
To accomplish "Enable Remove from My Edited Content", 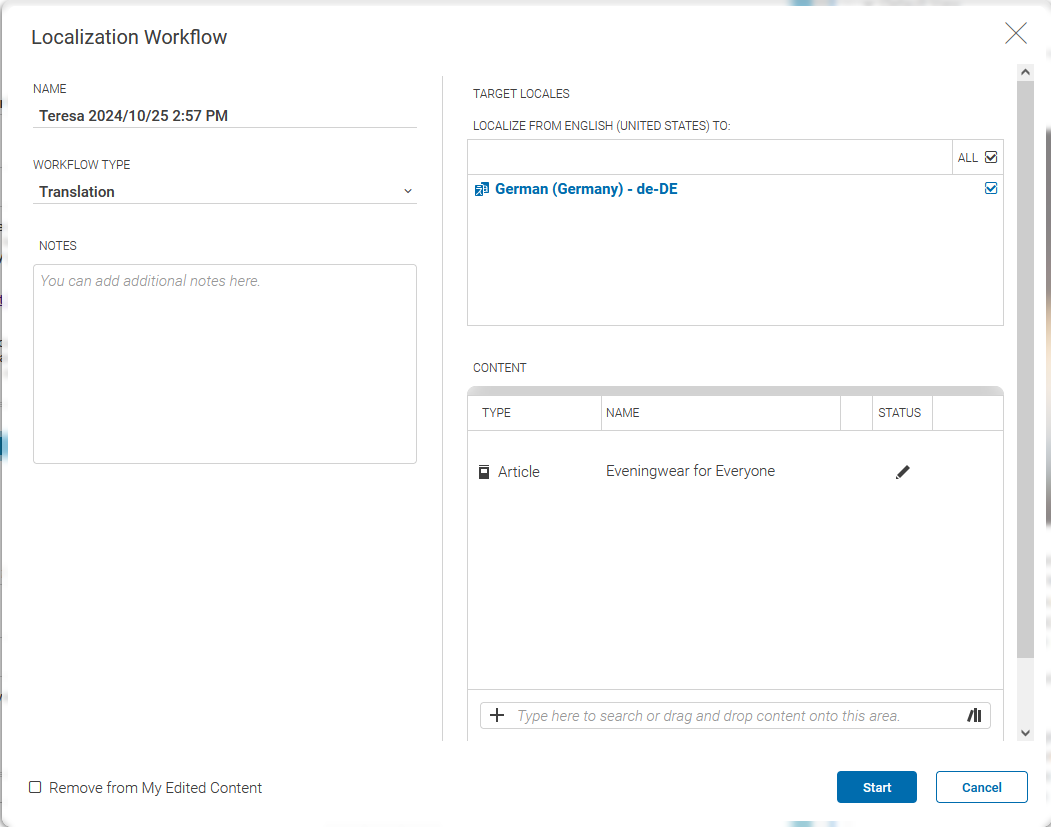I will pos(36,788).
